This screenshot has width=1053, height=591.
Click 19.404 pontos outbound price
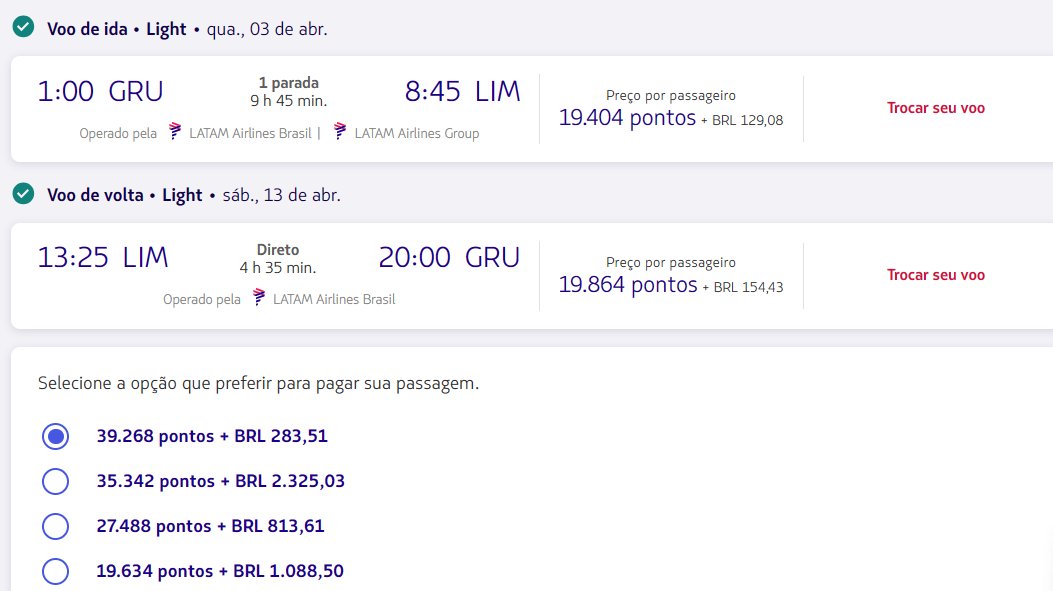pos(627,118)
